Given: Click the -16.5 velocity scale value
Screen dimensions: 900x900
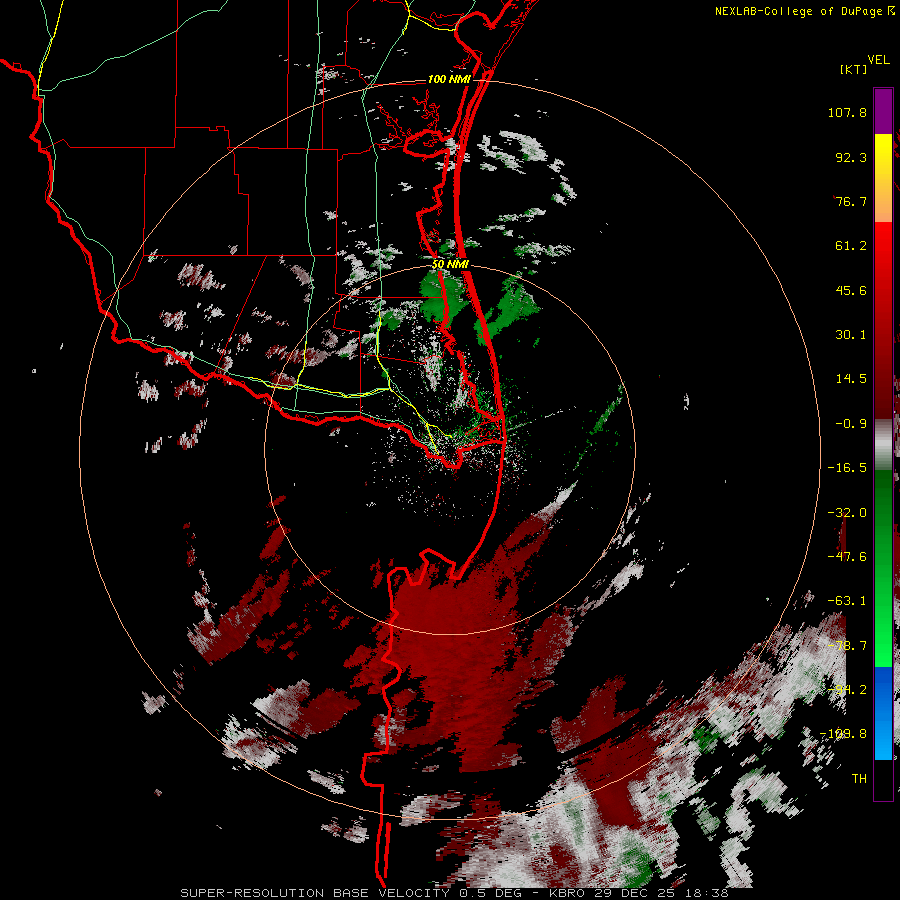Looking at the screenshot, I should 847,468.
